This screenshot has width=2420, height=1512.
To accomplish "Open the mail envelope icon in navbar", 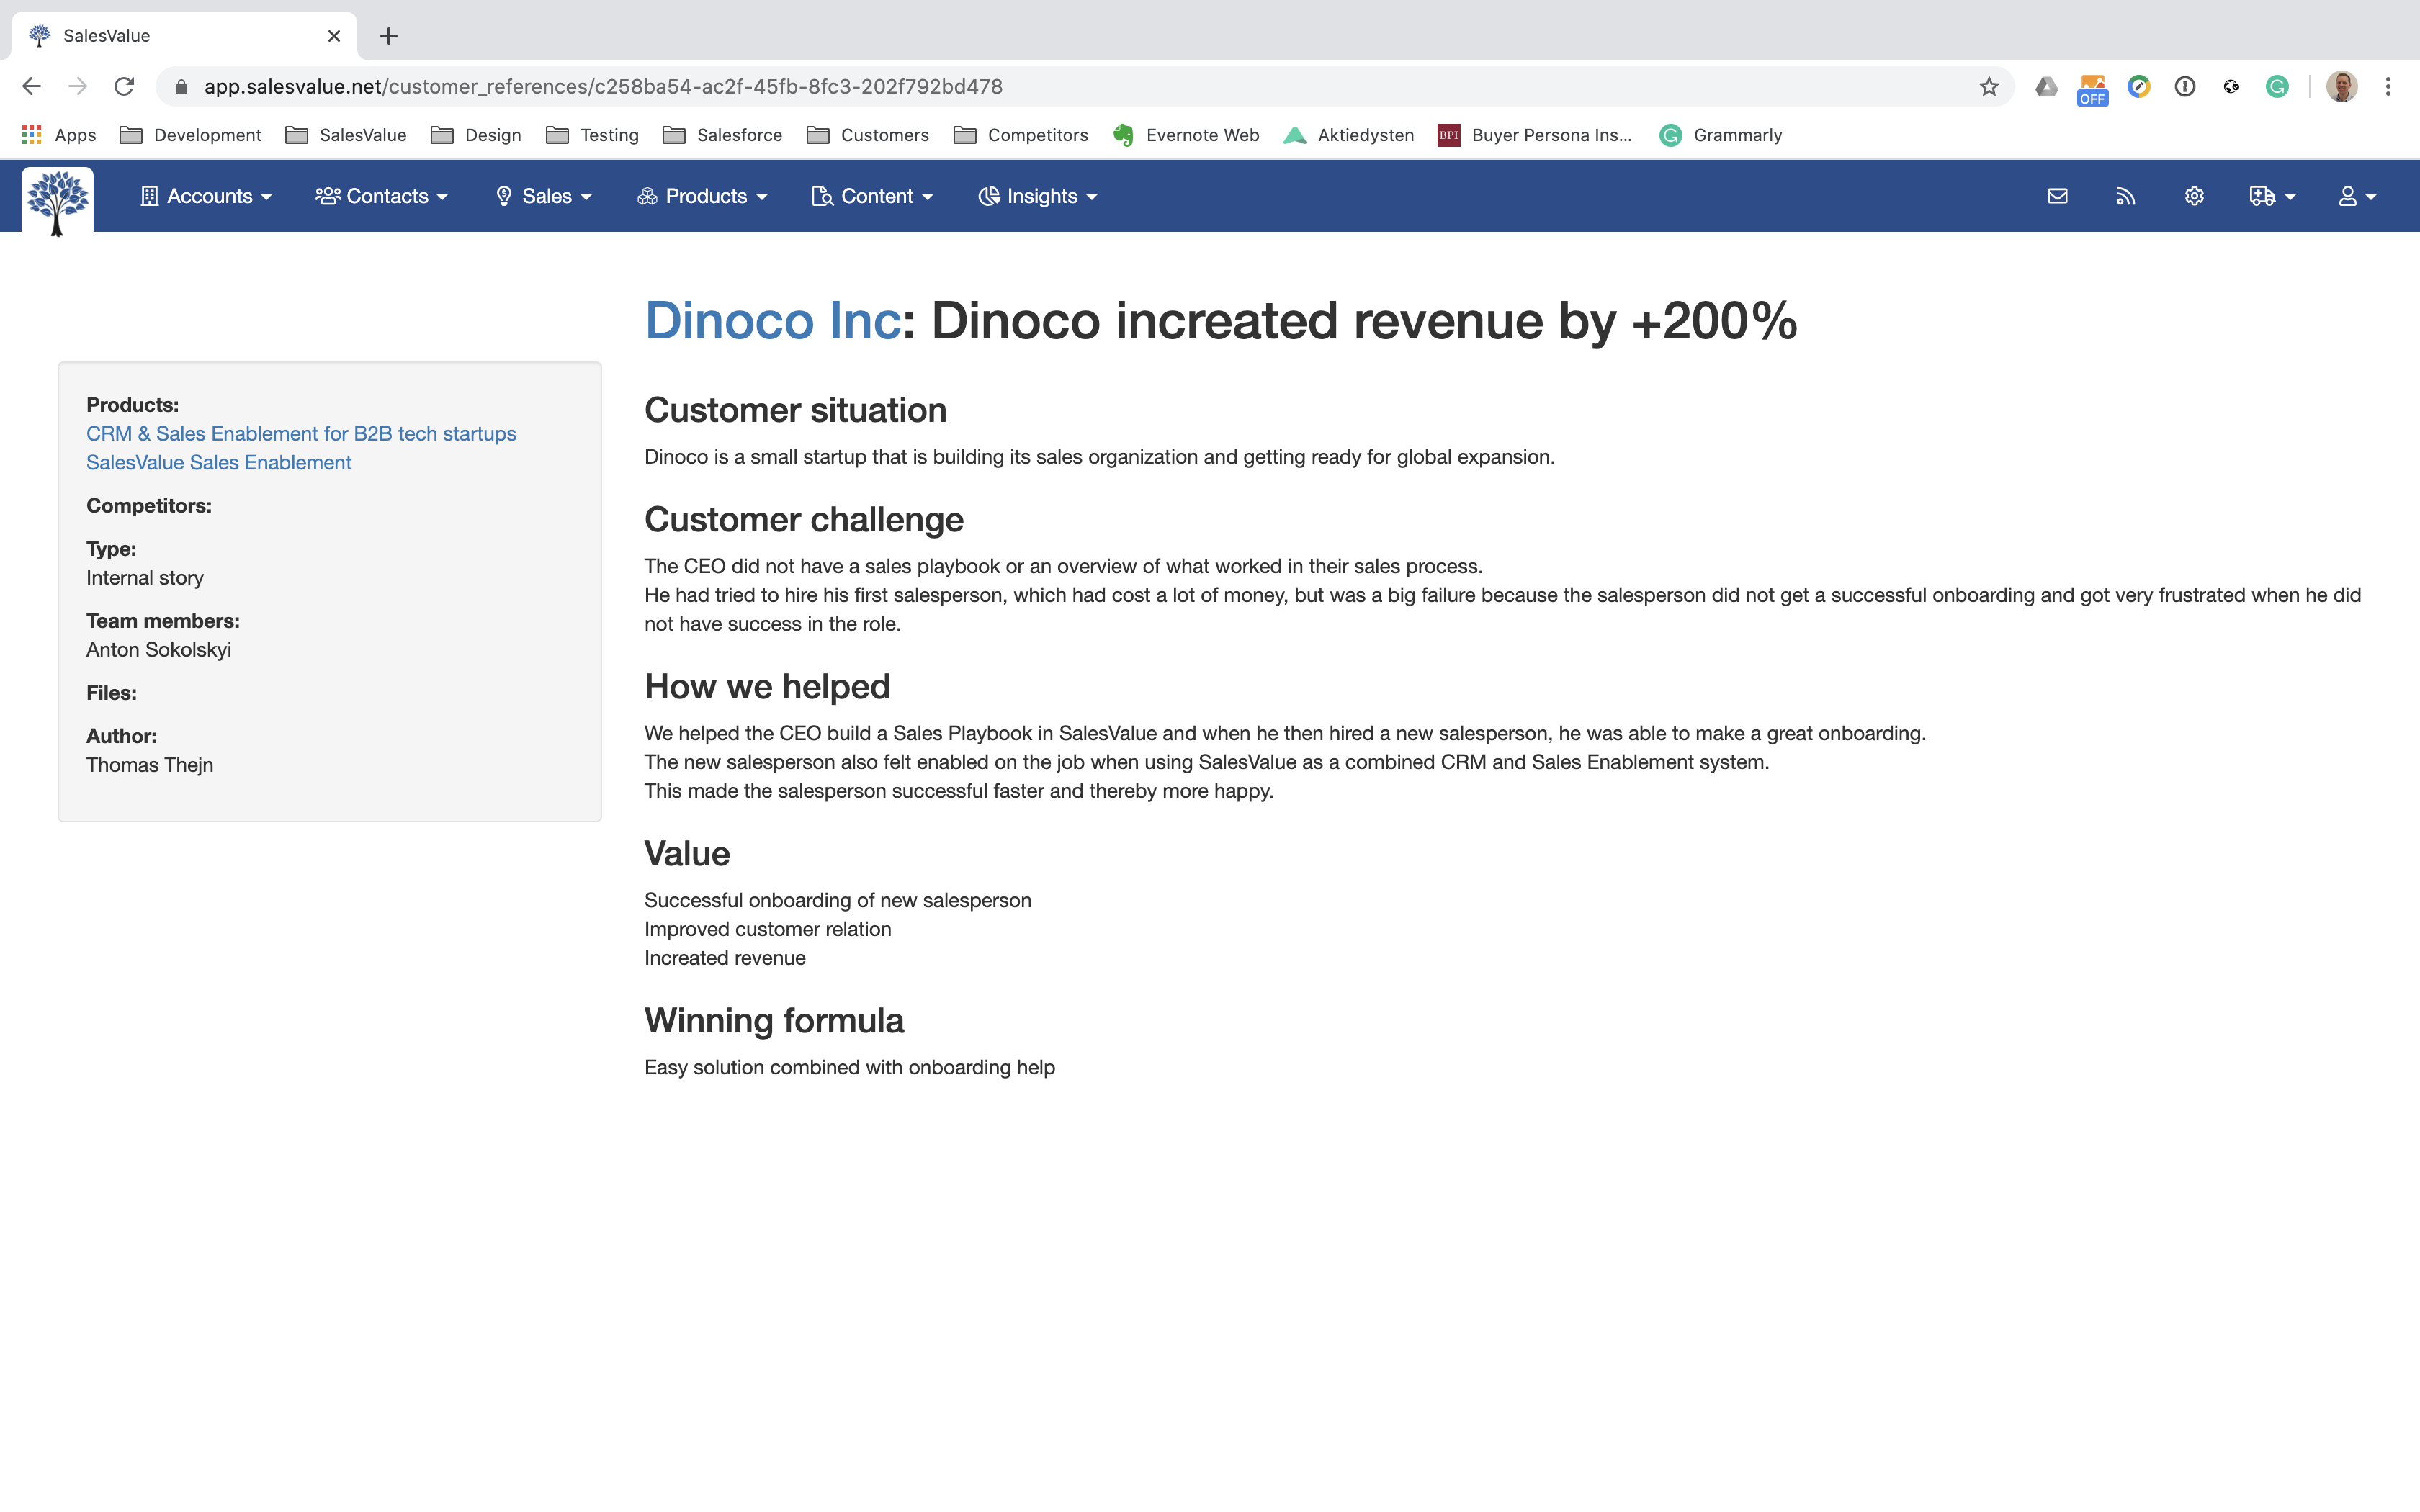I will click(x=2057, y=196).
